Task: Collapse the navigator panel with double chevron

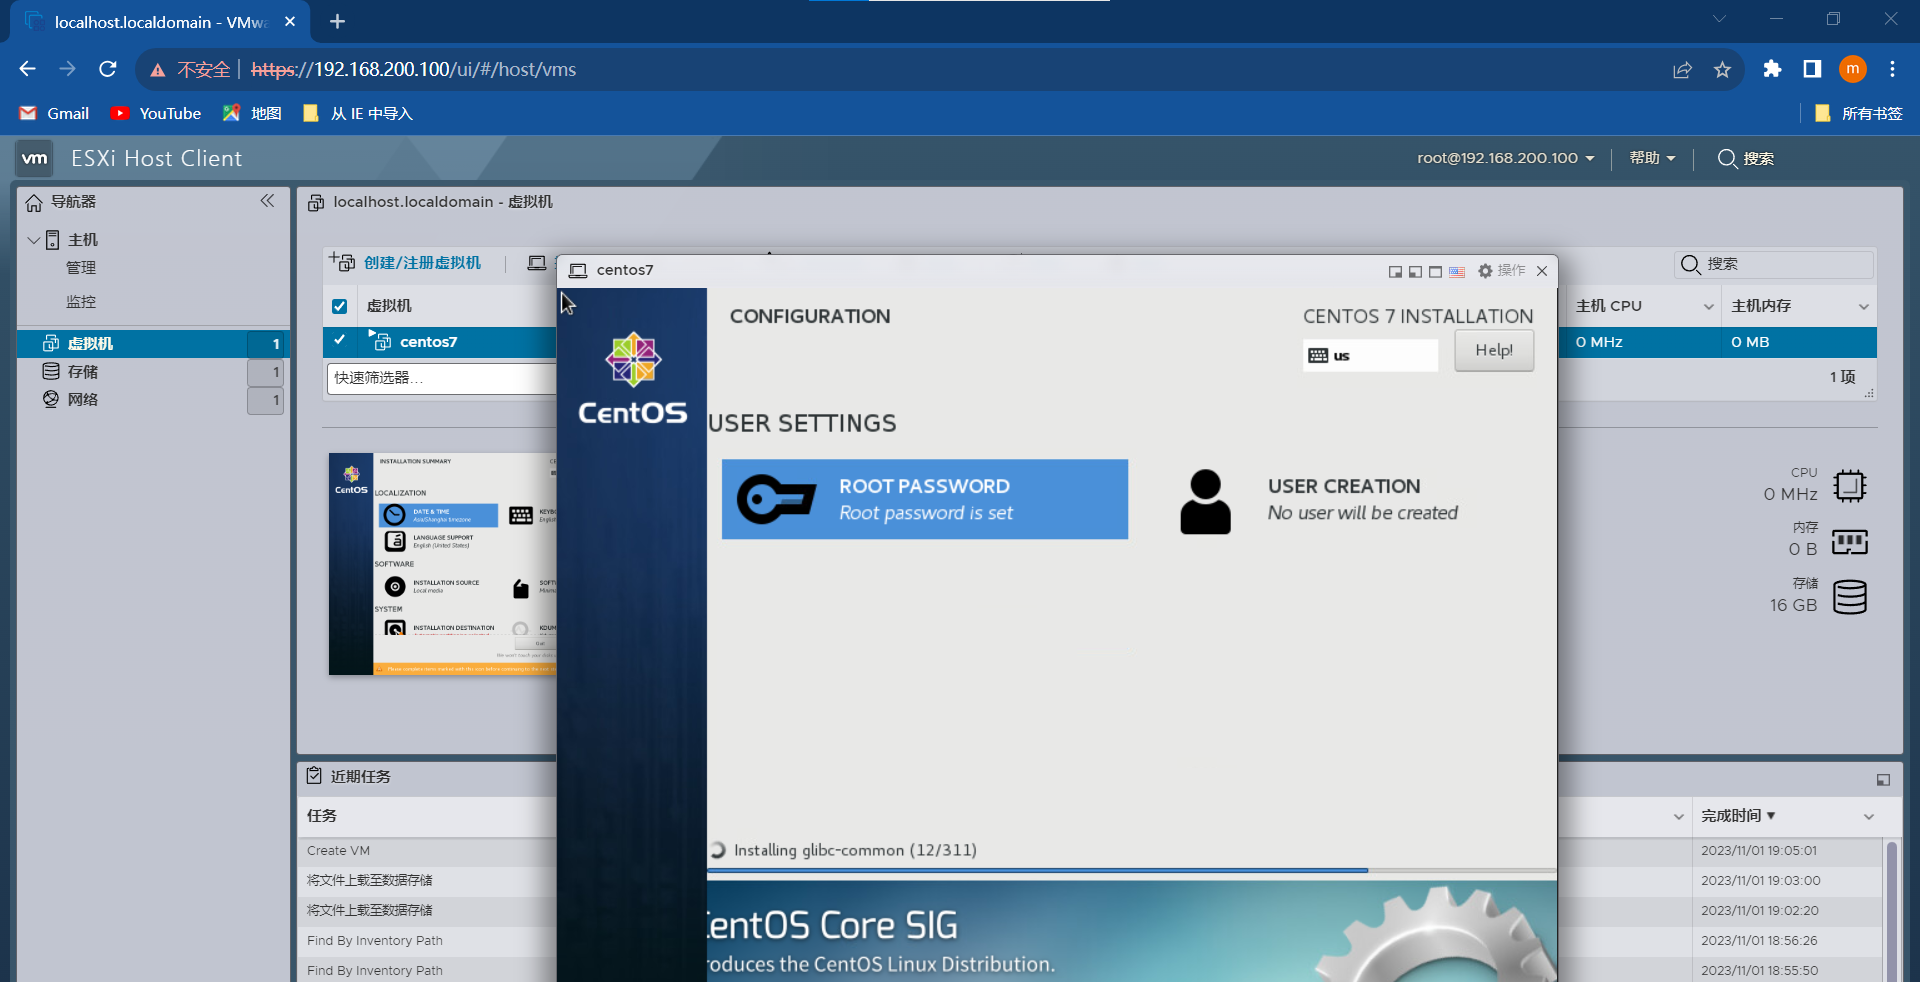Action: point(267,201)
